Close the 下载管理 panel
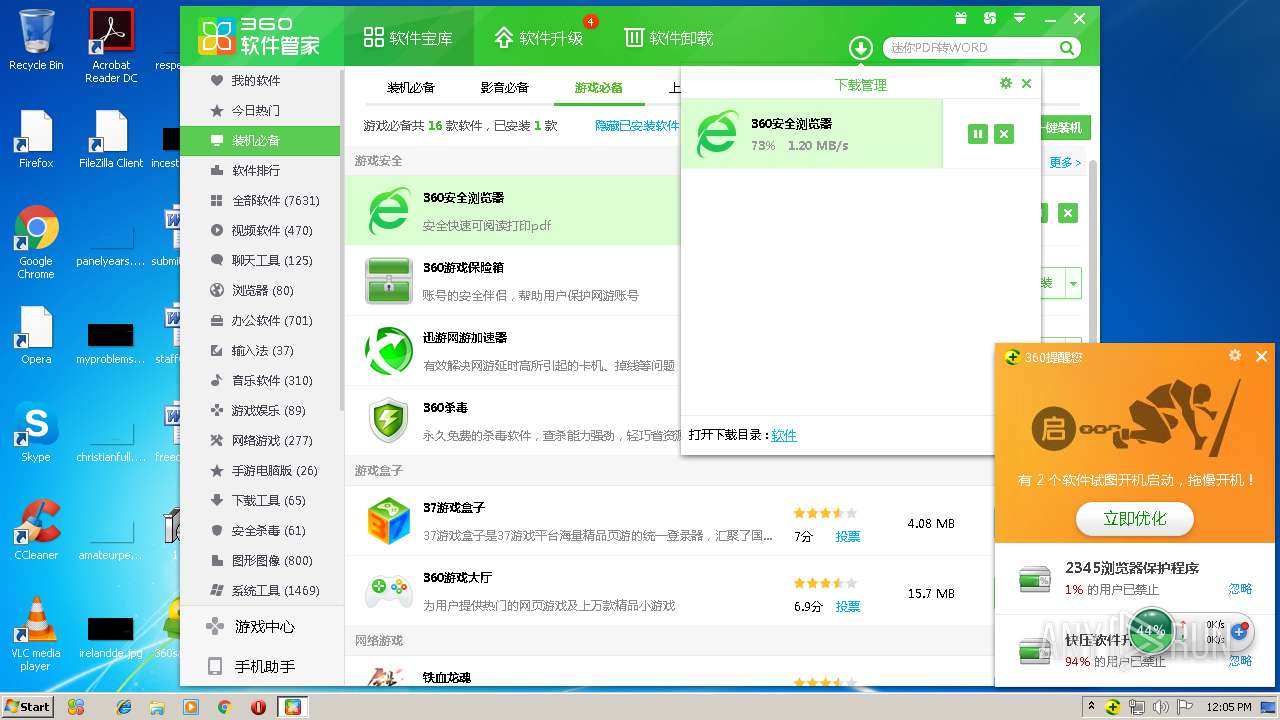 click(1026, 84)
